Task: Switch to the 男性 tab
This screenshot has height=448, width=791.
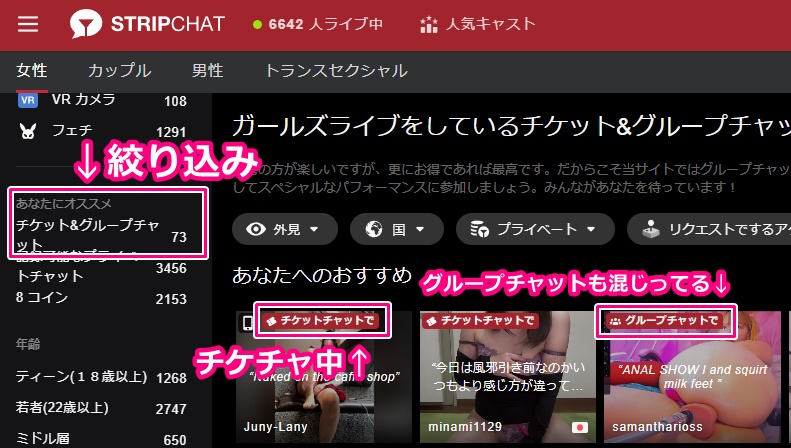Action: pyautogui.click(x=207, y=71)
